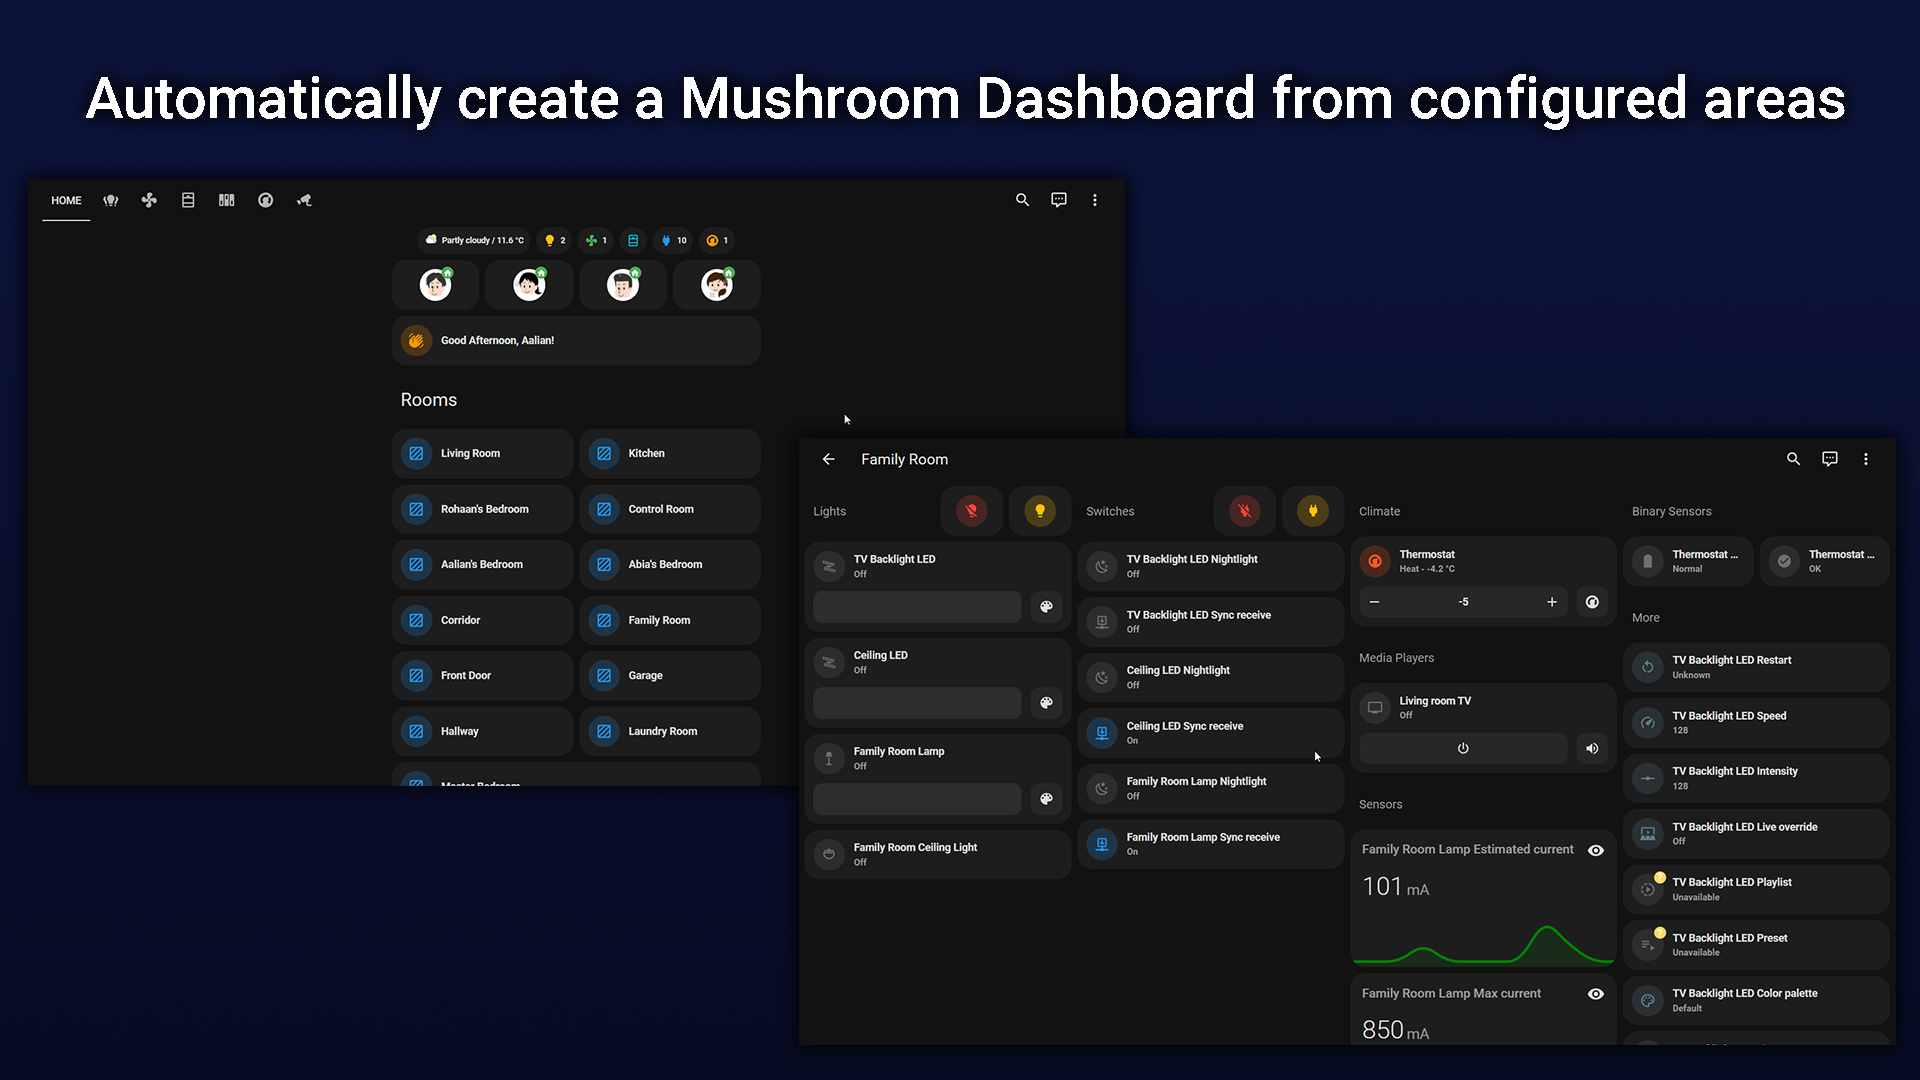Open the three-dot overflow menu on Home dashboard
The height and width of the screenshot is (1080, 1920).
coord(1095,200)
